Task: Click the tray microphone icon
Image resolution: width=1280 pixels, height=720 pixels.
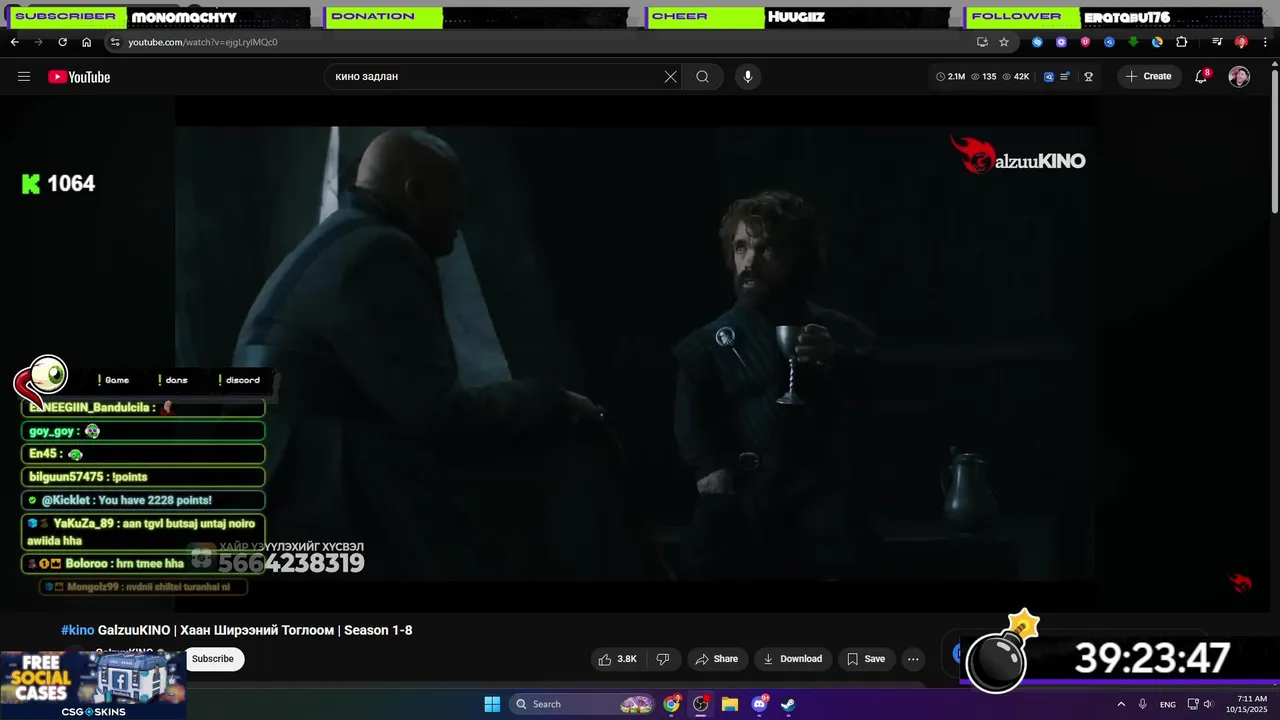Action: (x=1143, y=704)
